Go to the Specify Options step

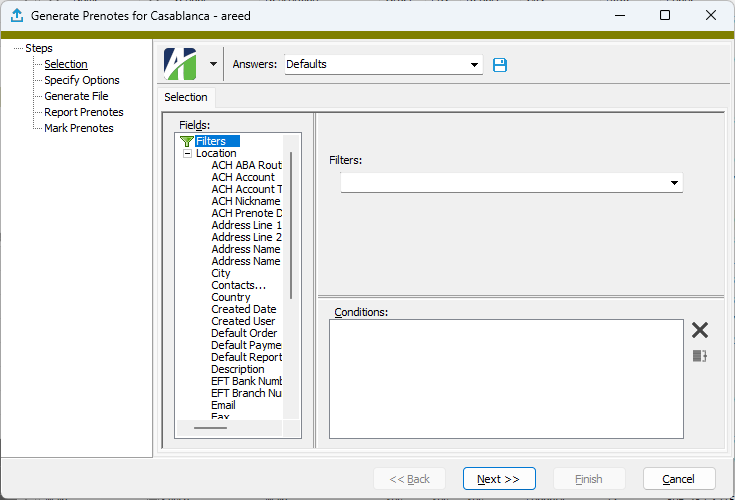pos(81,80)
